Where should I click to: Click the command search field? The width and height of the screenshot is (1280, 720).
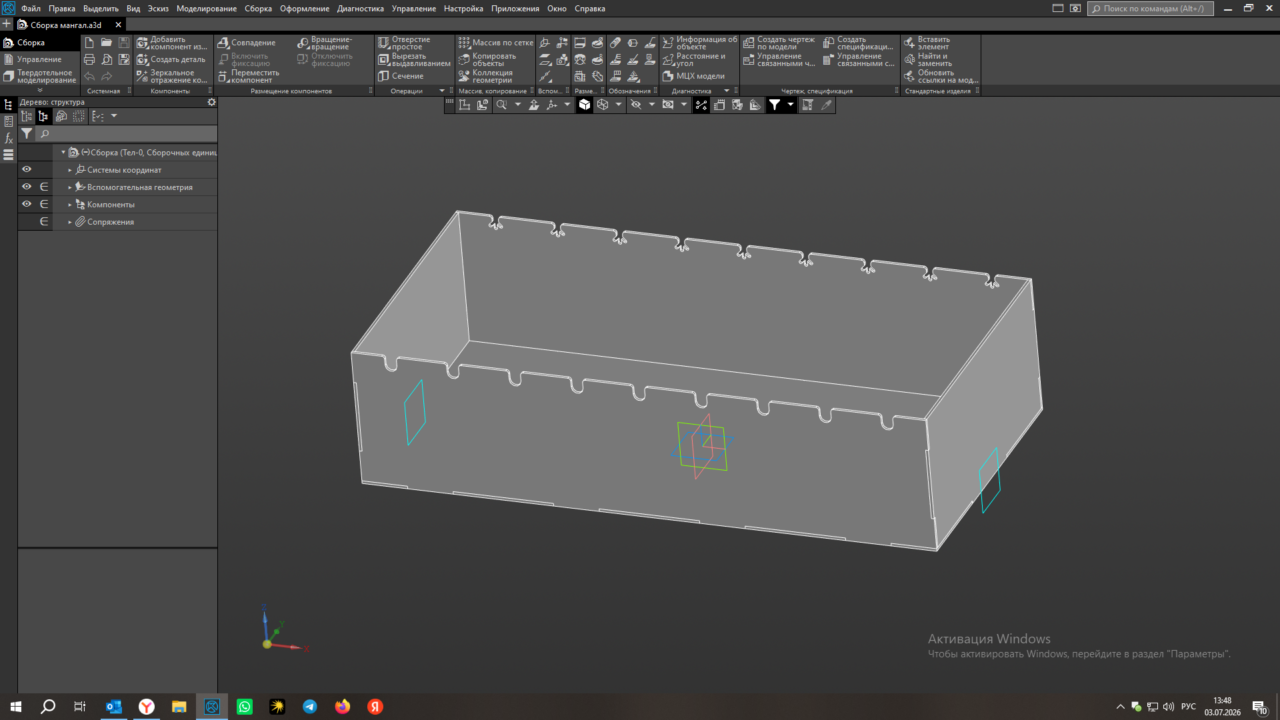pos(1150,8)
